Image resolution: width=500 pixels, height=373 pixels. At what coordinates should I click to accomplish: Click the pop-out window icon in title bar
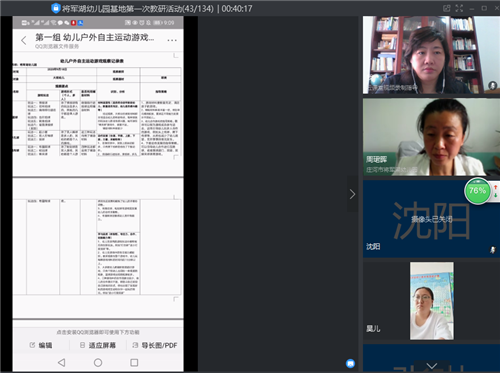click(447, 8)
